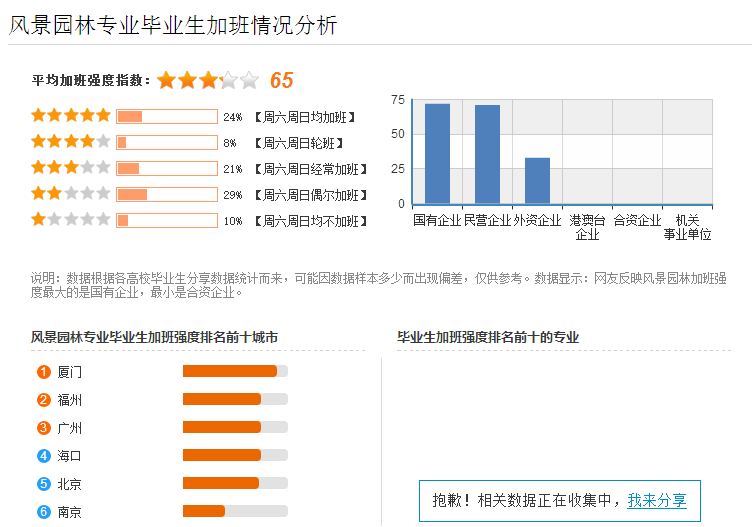754x527 pixels.
Task: Click the rank 4 badge for 海口
Action: point(44,455)
